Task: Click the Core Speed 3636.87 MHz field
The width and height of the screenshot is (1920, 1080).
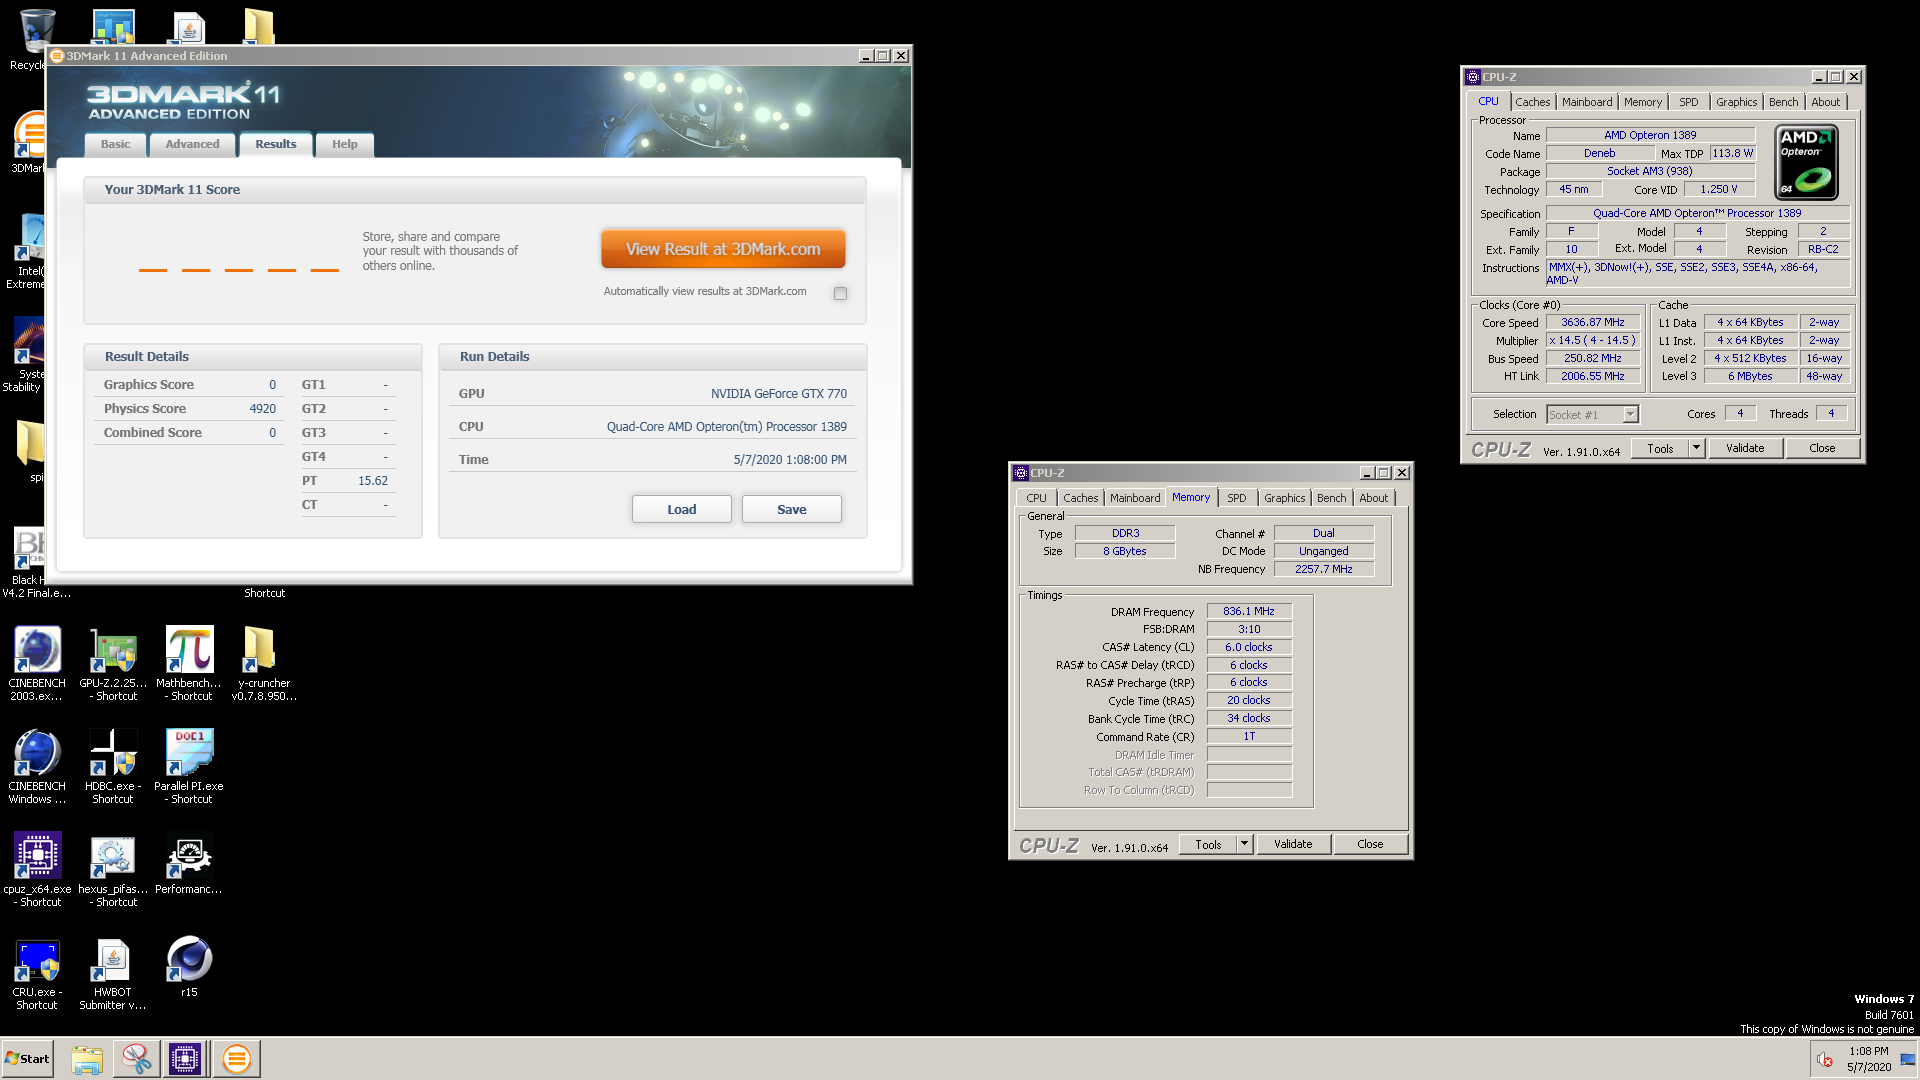Action: point(1593,322)
